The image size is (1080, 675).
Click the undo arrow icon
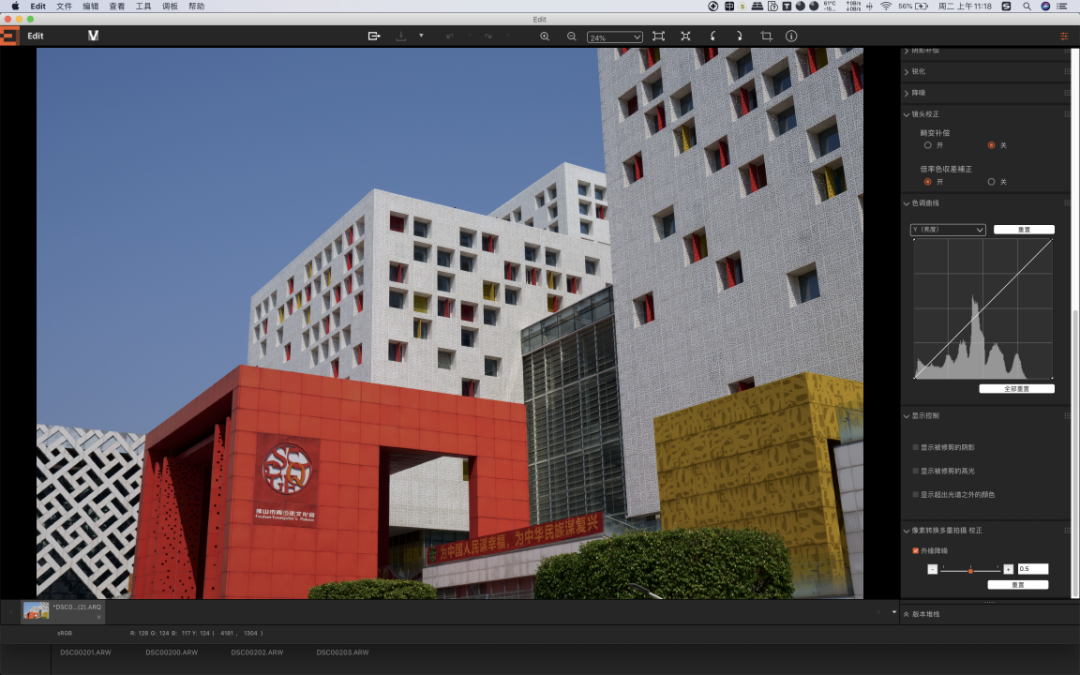pyautogui.click(x=450, y=36)
